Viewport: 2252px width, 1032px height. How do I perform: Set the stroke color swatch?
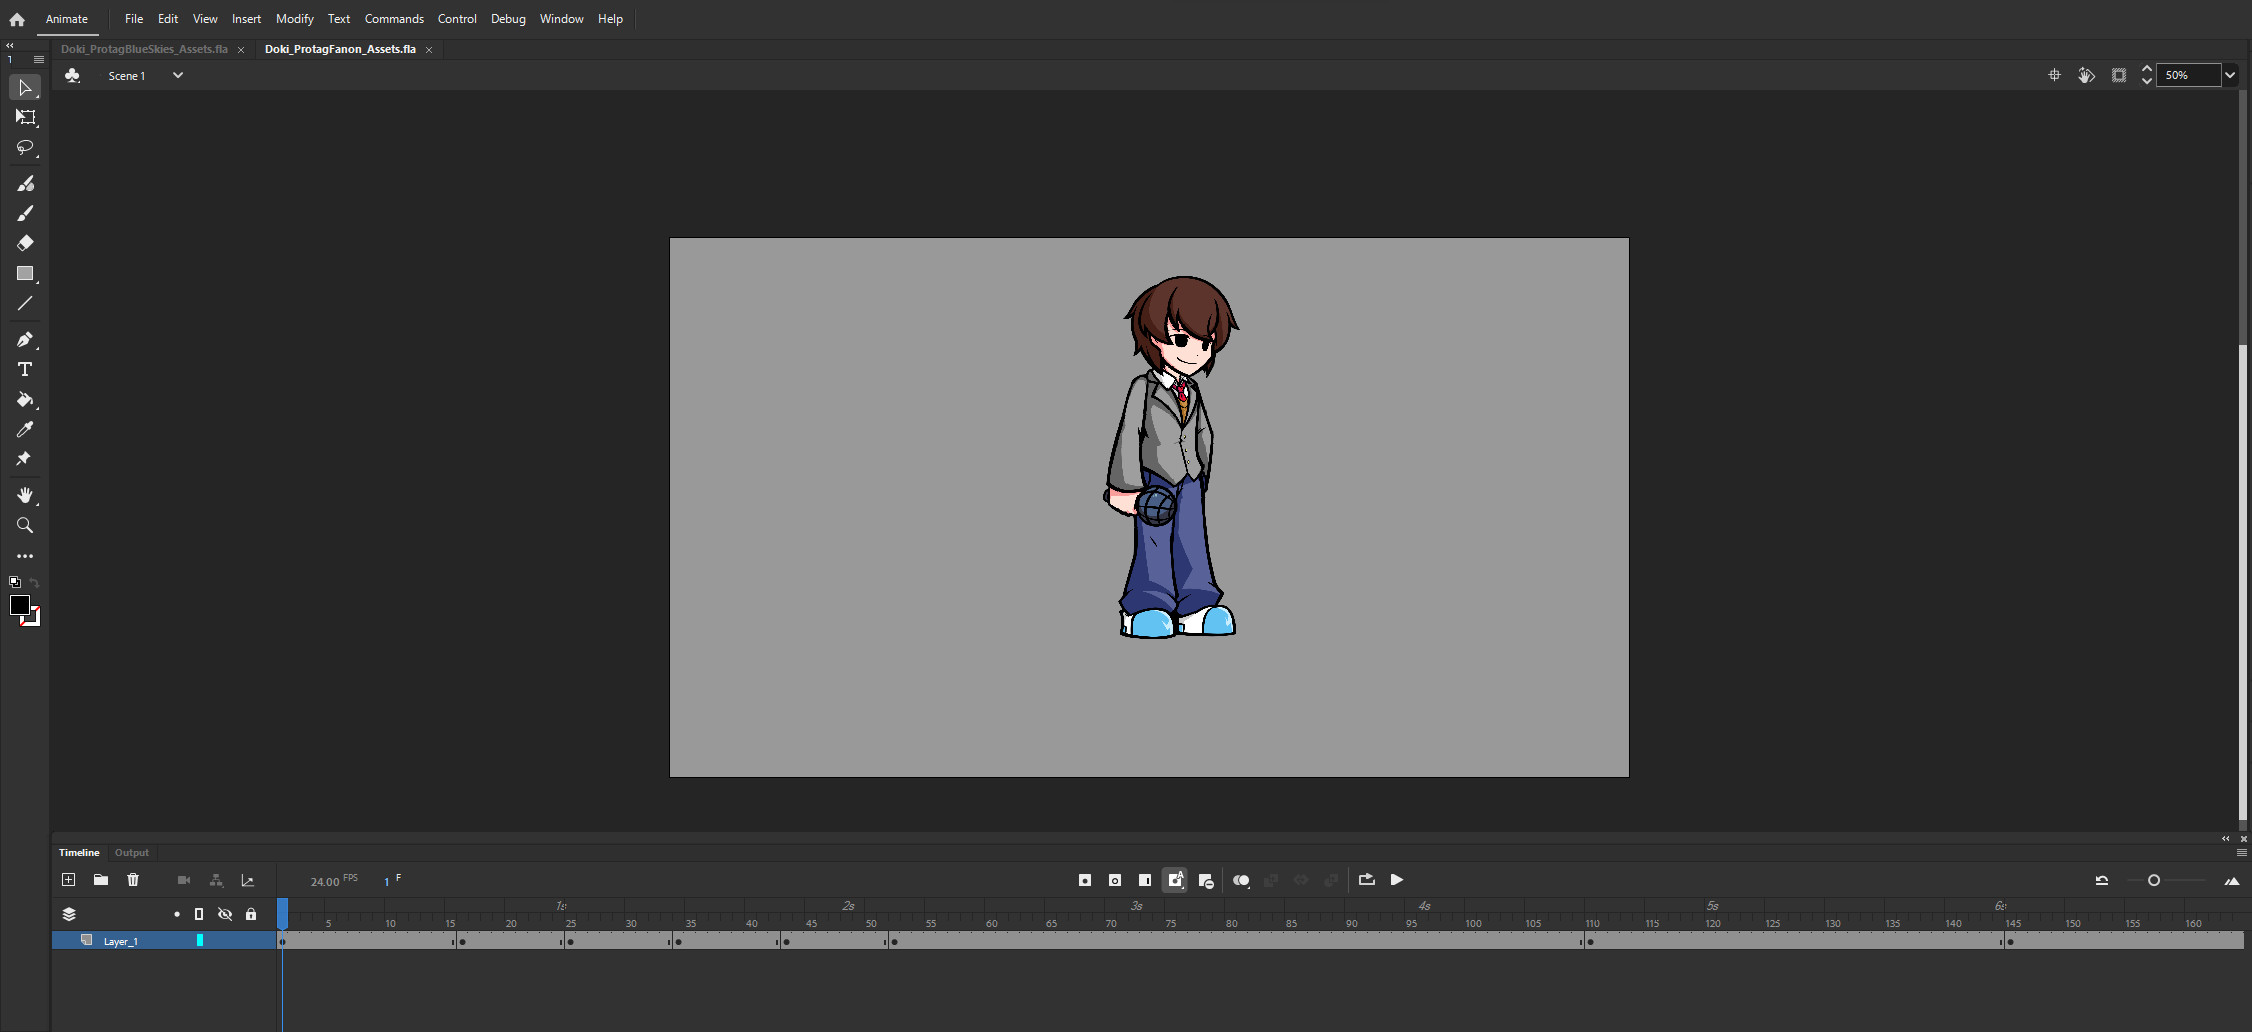click(x=19, y=605)
